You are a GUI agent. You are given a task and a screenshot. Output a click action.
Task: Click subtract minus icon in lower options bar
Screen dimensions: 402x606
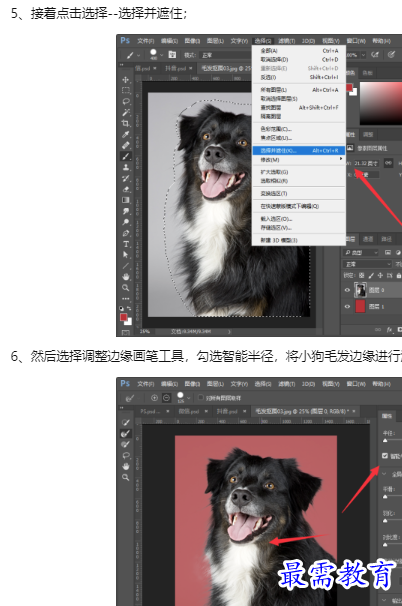pos(166,398)
